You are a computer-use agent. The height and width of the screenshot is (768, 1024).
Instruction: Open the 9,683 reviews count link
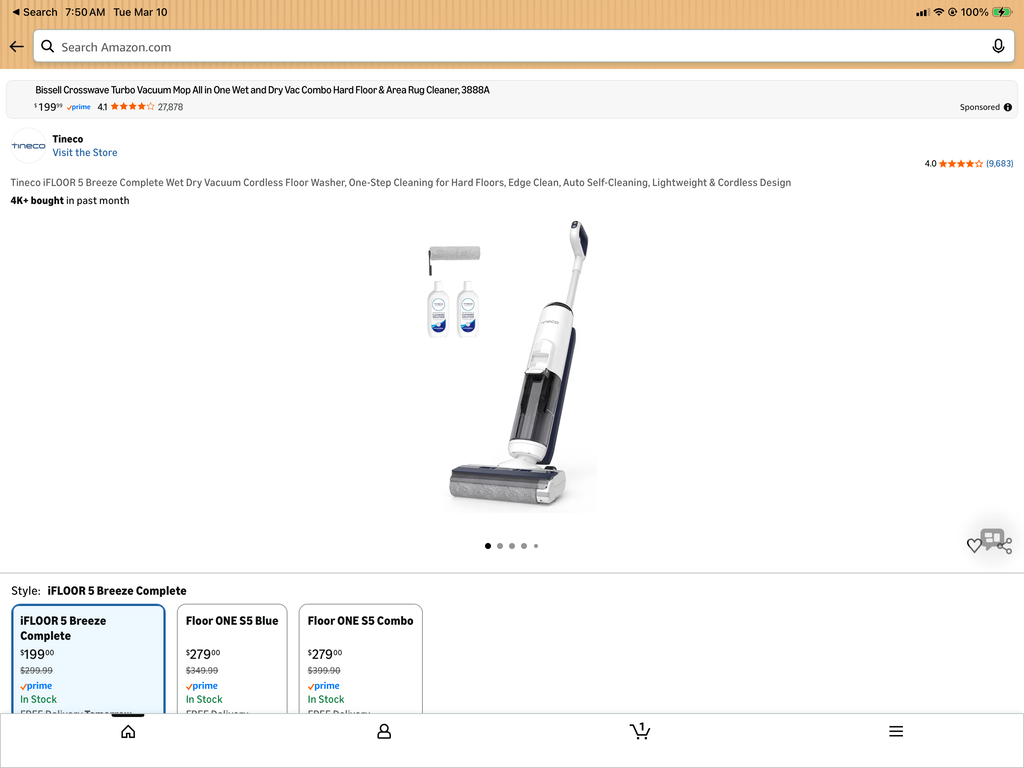pyautogui.click(x=999, y=163)
